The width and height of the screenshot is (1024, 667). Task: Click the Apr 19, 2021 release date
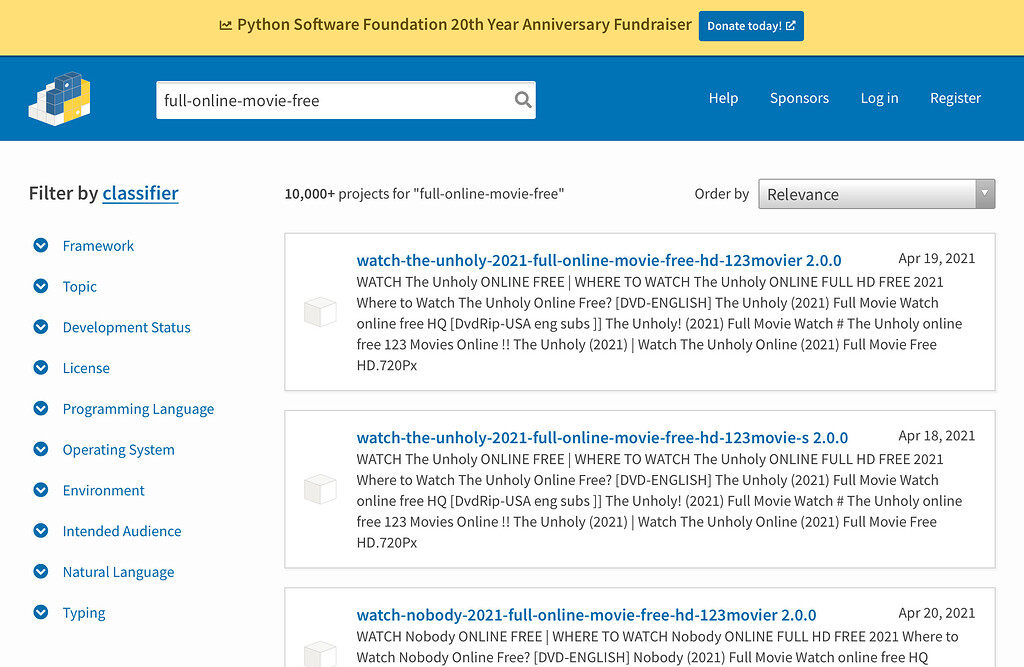tap(936, 258)
